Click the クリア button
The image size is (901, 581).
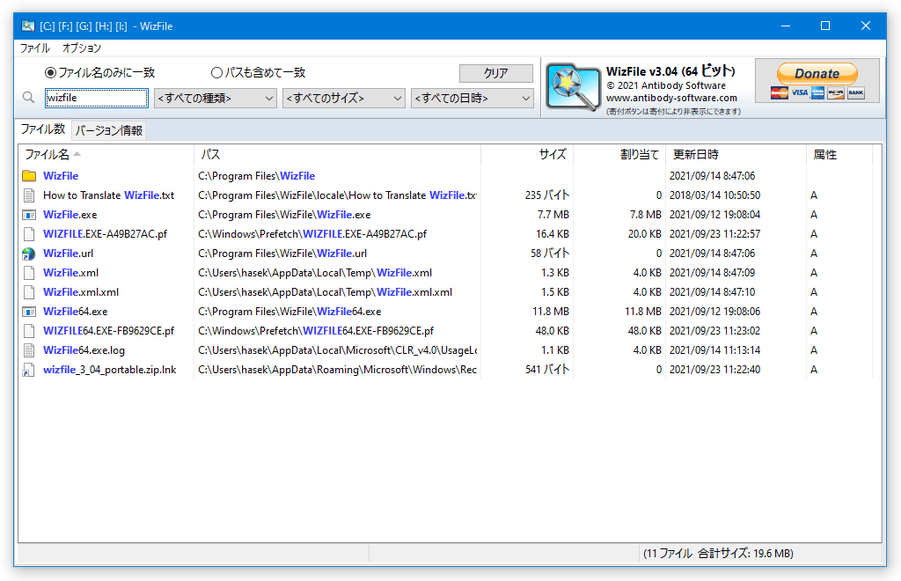point(496,74)
